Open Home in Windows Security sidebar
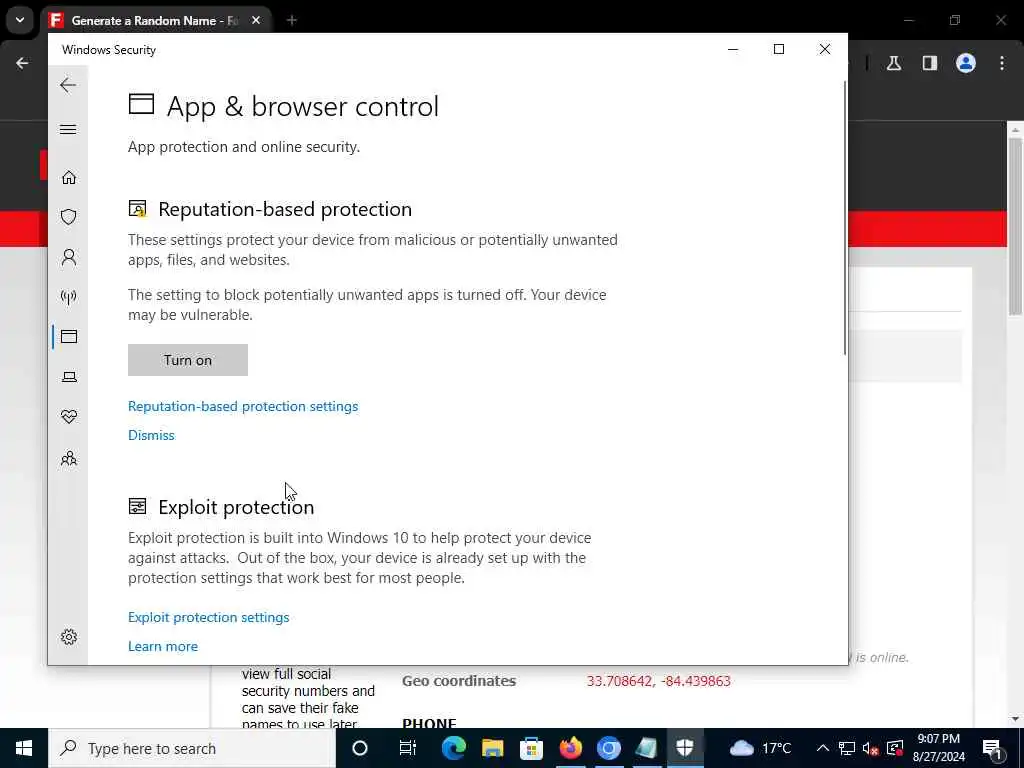 point(69,178)
